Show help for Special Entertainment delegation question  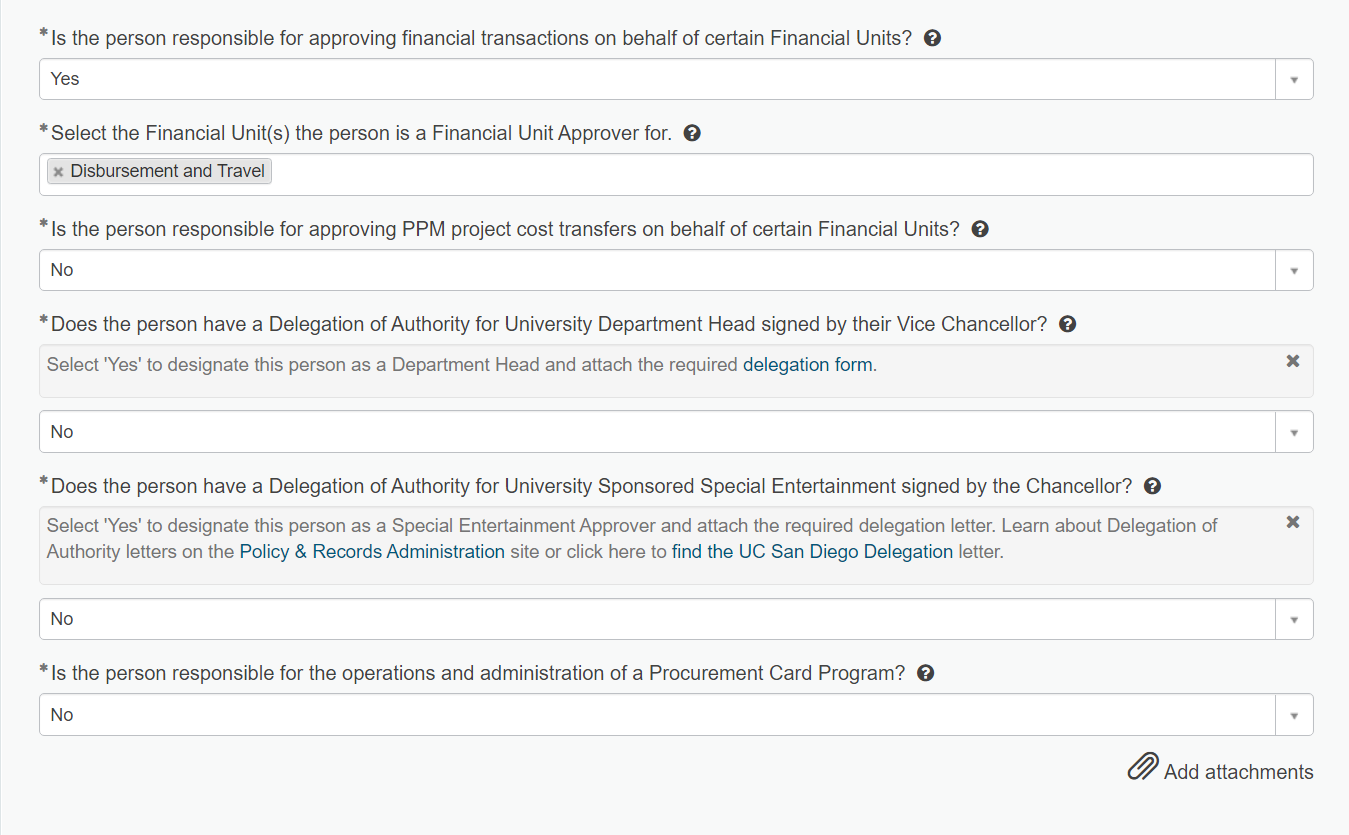(x=1152, y=486)
